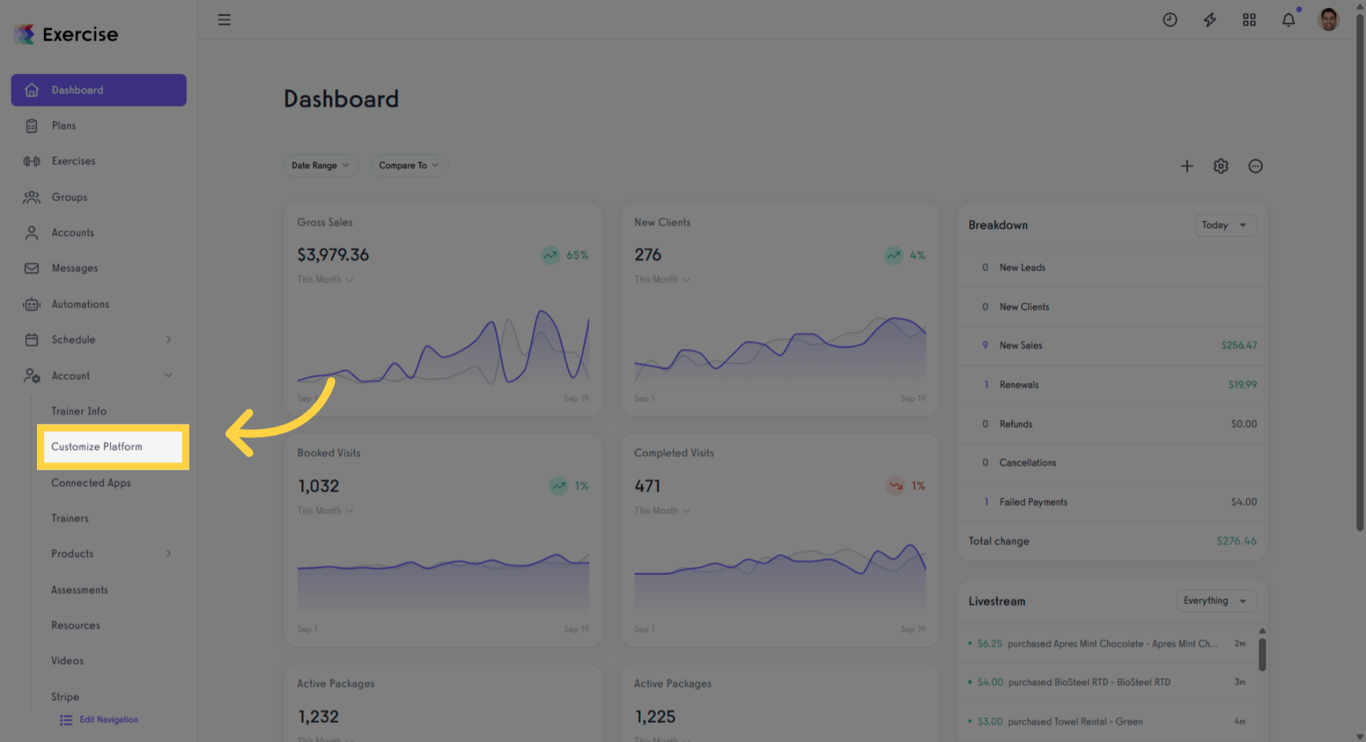Collapse the sidebar with the hamburger toggle
Screen dimensions: 1366x742
[224, 19]
